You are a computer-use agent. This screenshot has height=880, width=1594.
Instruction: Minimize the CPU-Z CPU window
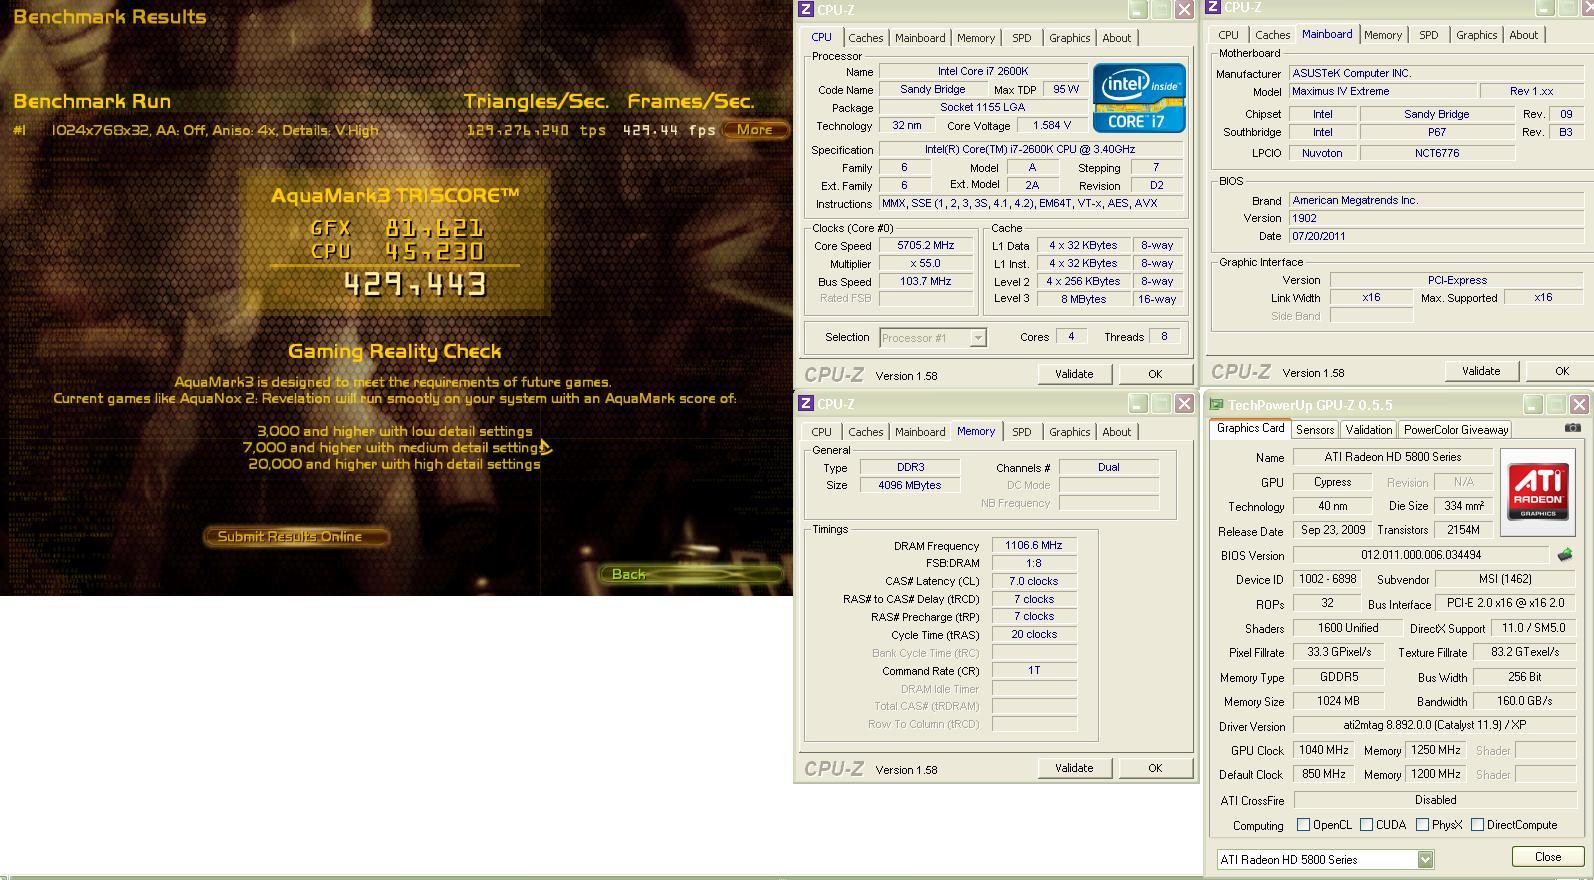pyautogui.click(x=1138, y=10)
